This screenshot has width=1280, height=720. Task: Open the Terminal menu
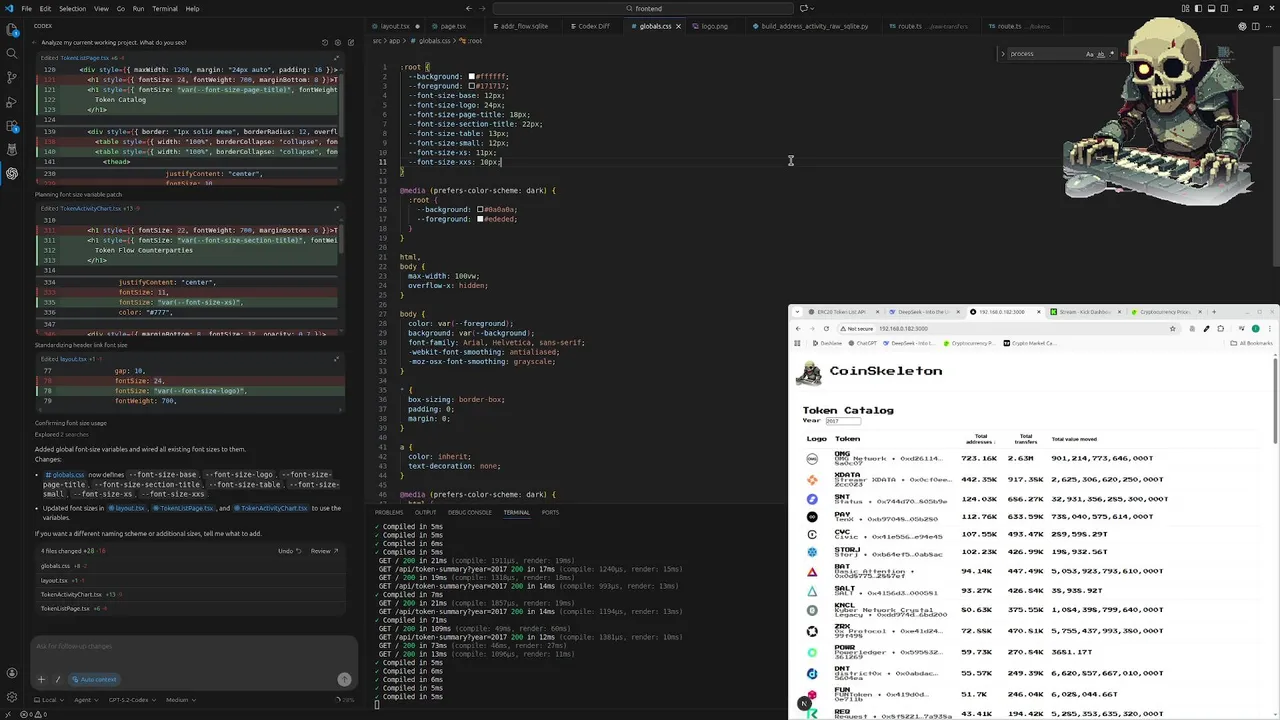click(165, 8)
